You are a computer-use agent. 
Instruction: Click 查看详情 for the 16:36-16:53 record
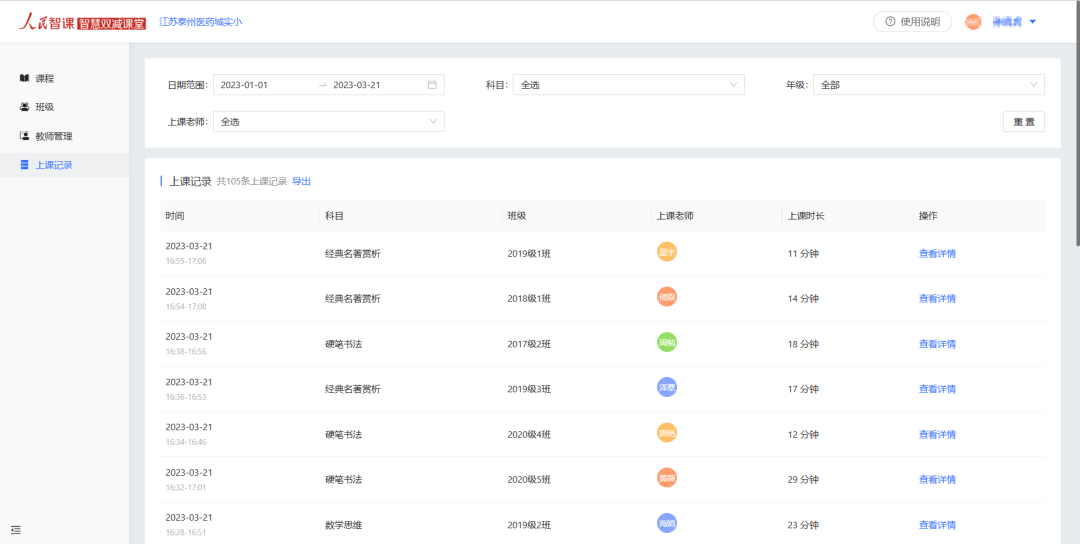[x=937, y=389]
